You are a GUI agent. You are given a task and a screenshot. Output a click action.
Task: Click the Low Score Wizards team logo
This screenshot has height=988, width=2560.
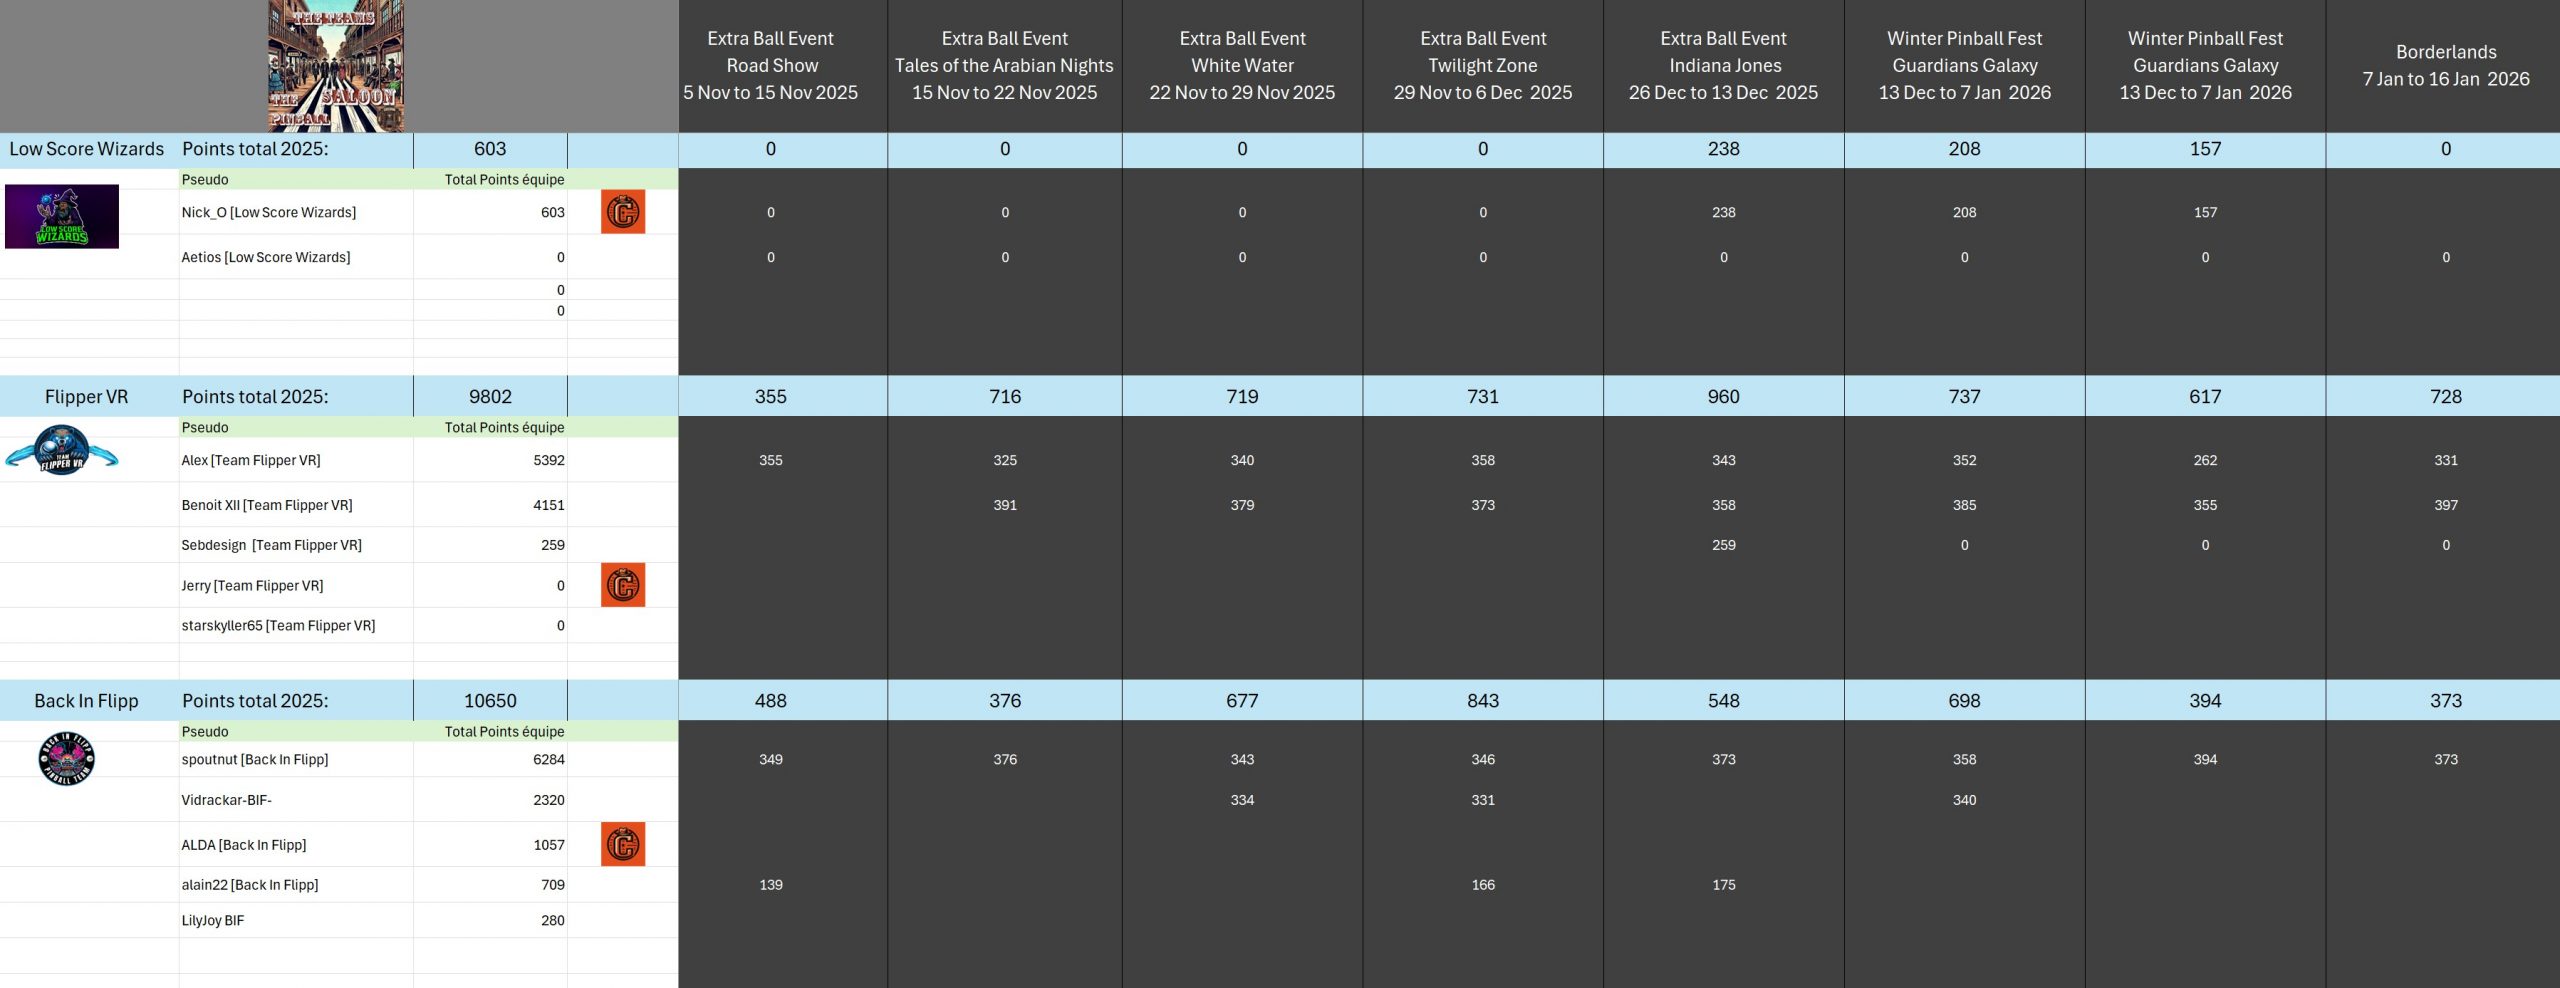click(62, 216)
